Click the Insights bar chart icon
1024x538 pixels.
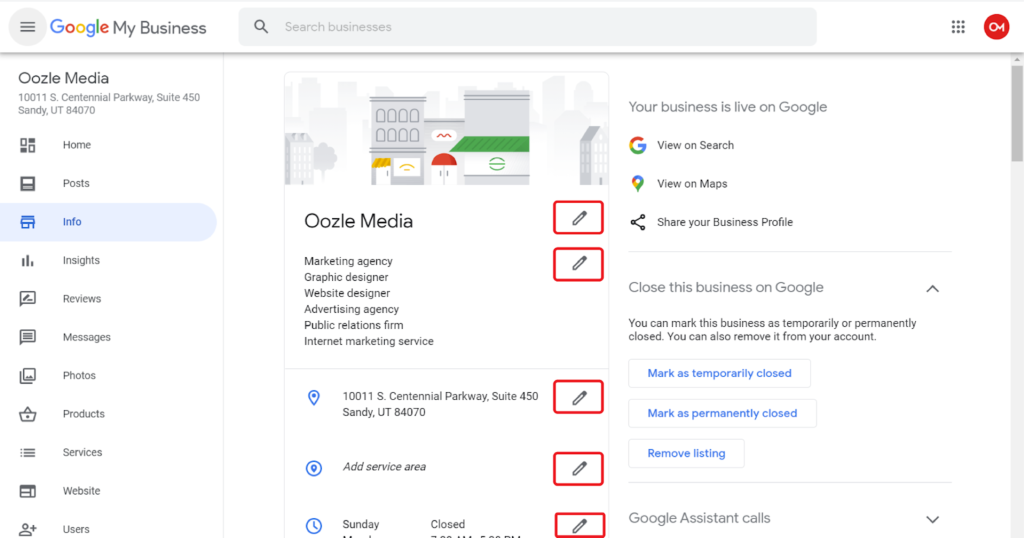point(27,261)
